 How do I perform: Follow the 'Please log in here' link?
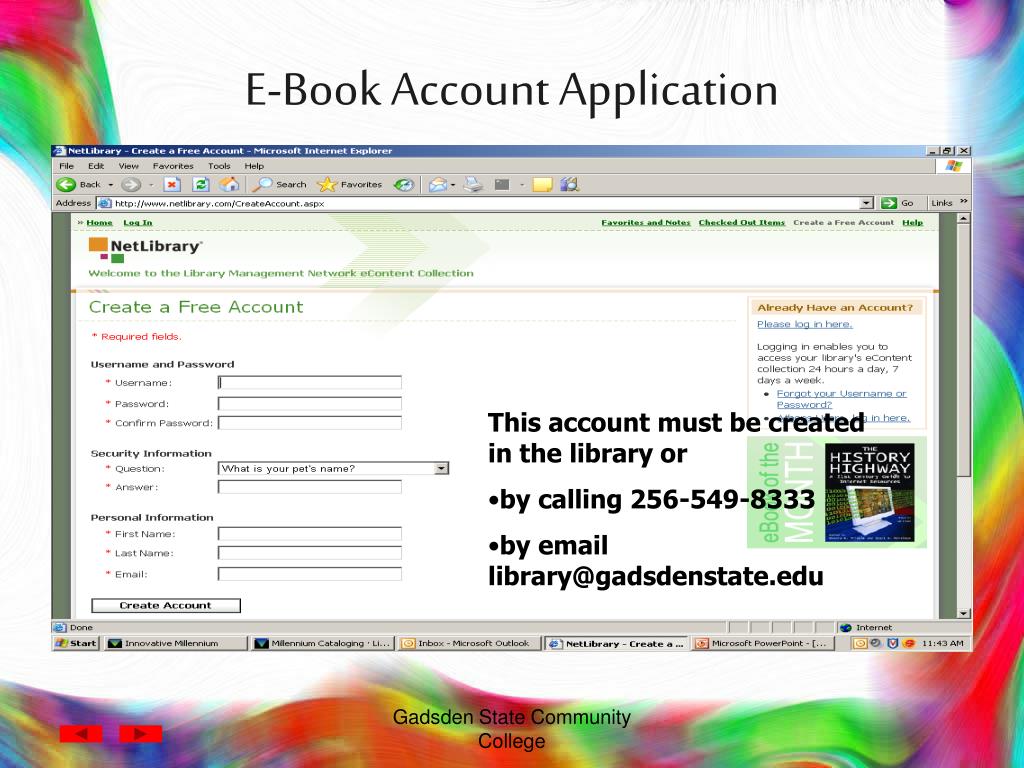[x=805, y=324]
